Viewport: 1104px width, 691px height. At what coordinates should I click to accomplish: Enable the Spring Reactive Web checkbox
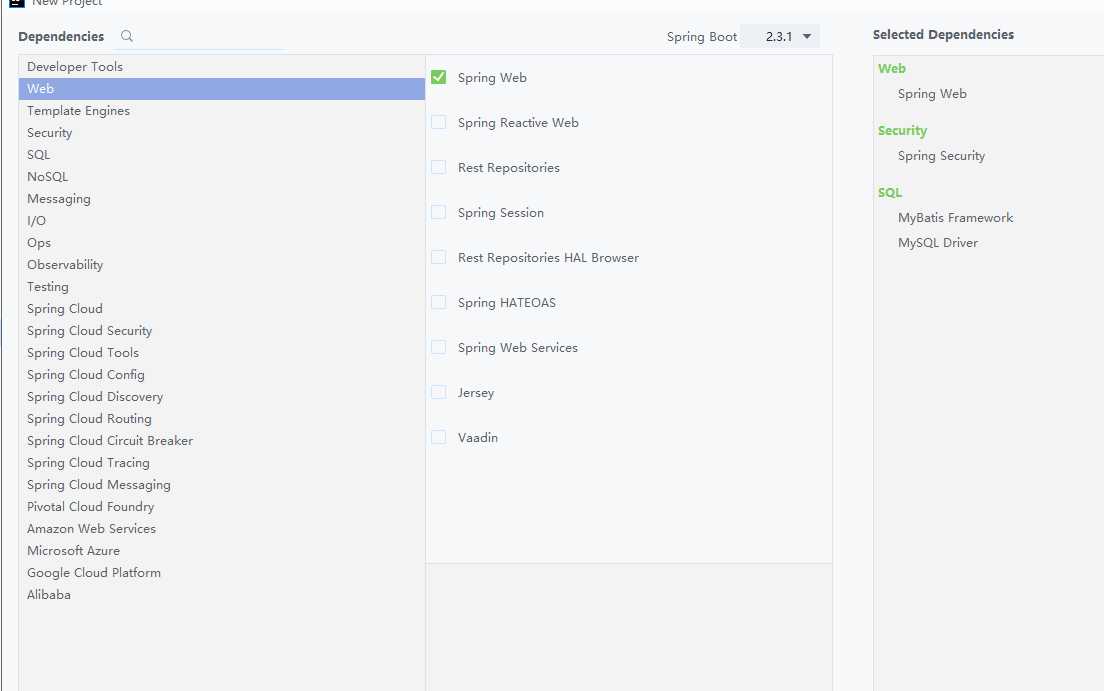tap(438, 122)
